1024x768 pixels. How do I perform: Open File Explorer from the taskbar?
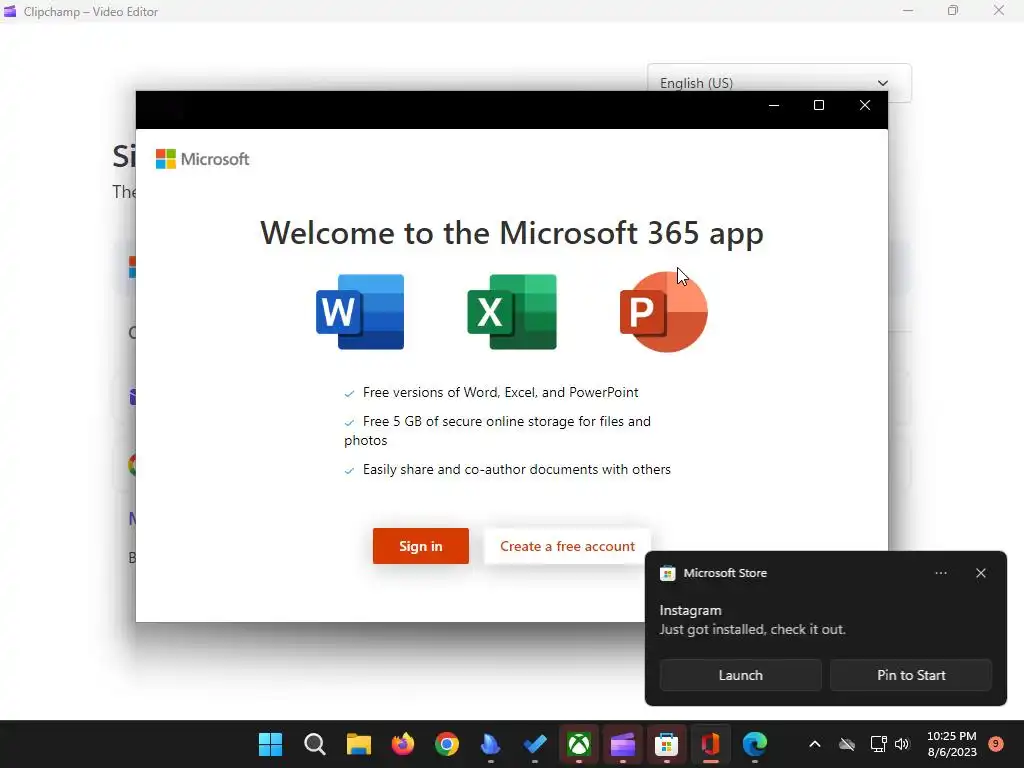[x=359, y=744]
